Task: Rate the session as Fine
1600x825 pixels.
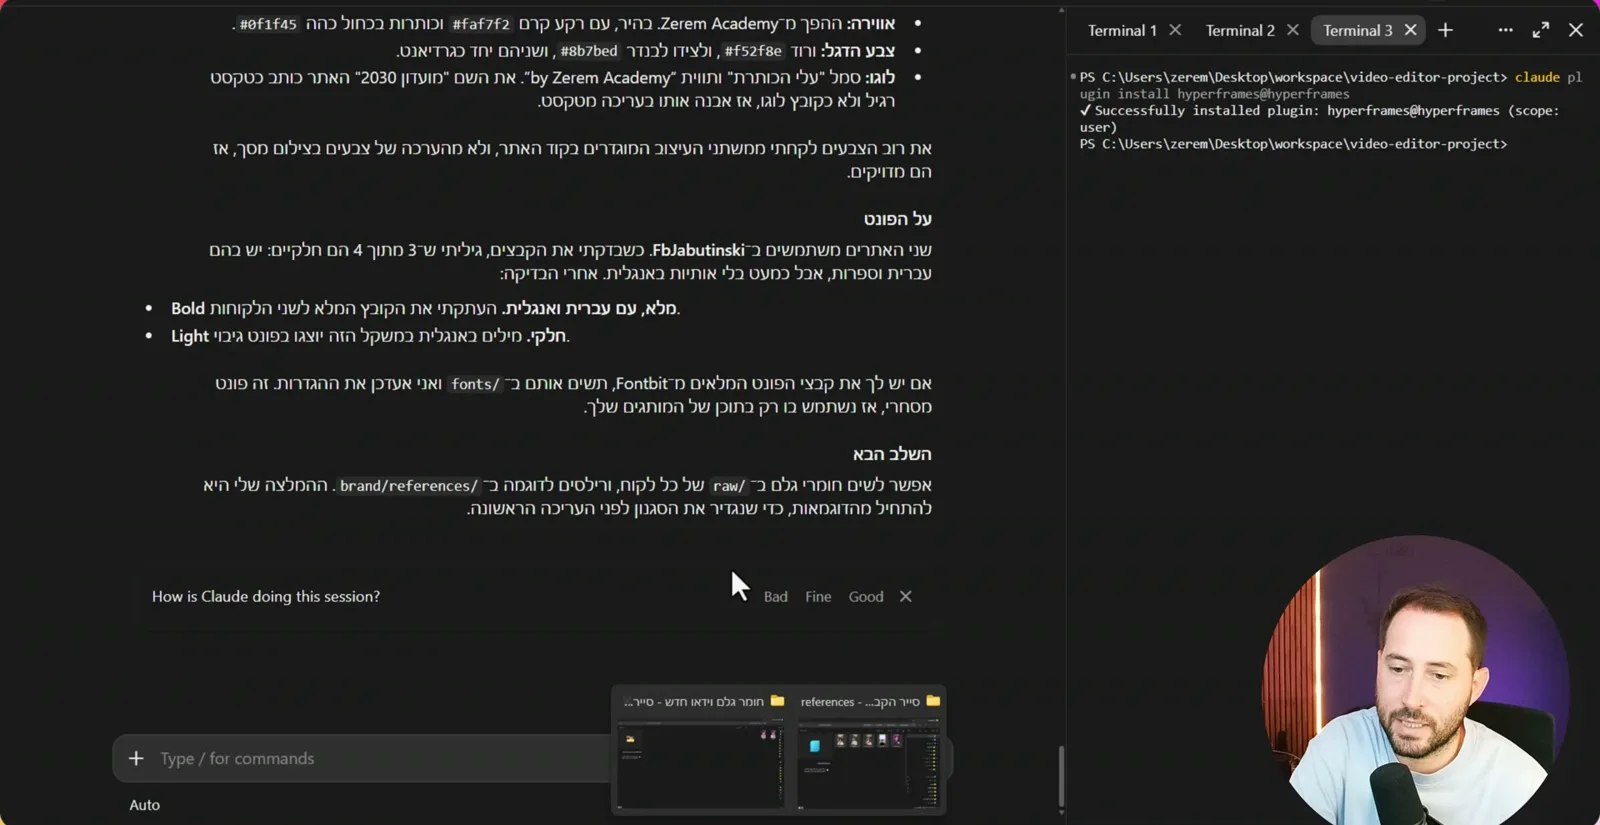Action: coord(818,597)
